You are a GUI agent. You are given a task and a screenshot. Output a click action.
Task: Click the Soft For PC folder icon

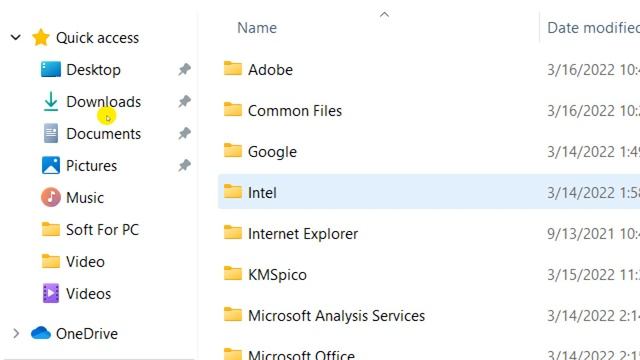coord(51,229)
